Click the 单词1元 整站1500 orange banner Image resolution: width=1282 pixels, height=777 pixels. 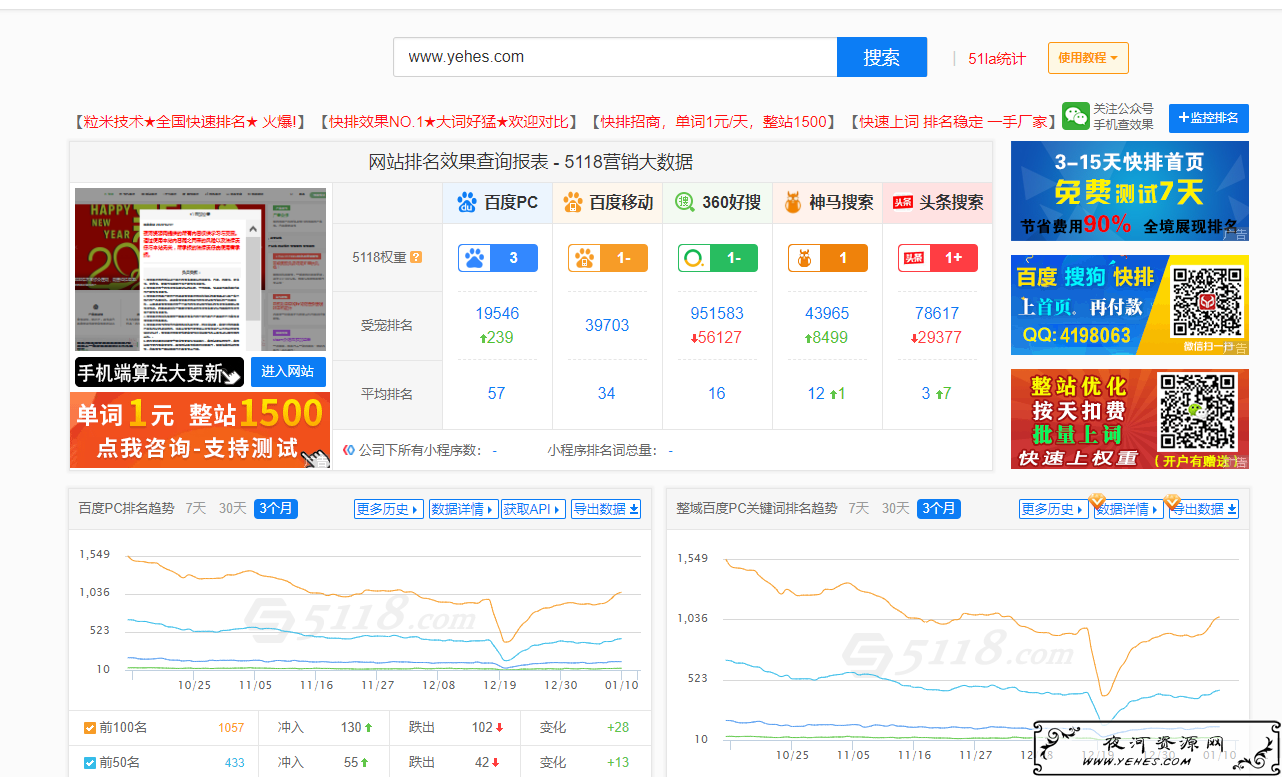(200, 430)
